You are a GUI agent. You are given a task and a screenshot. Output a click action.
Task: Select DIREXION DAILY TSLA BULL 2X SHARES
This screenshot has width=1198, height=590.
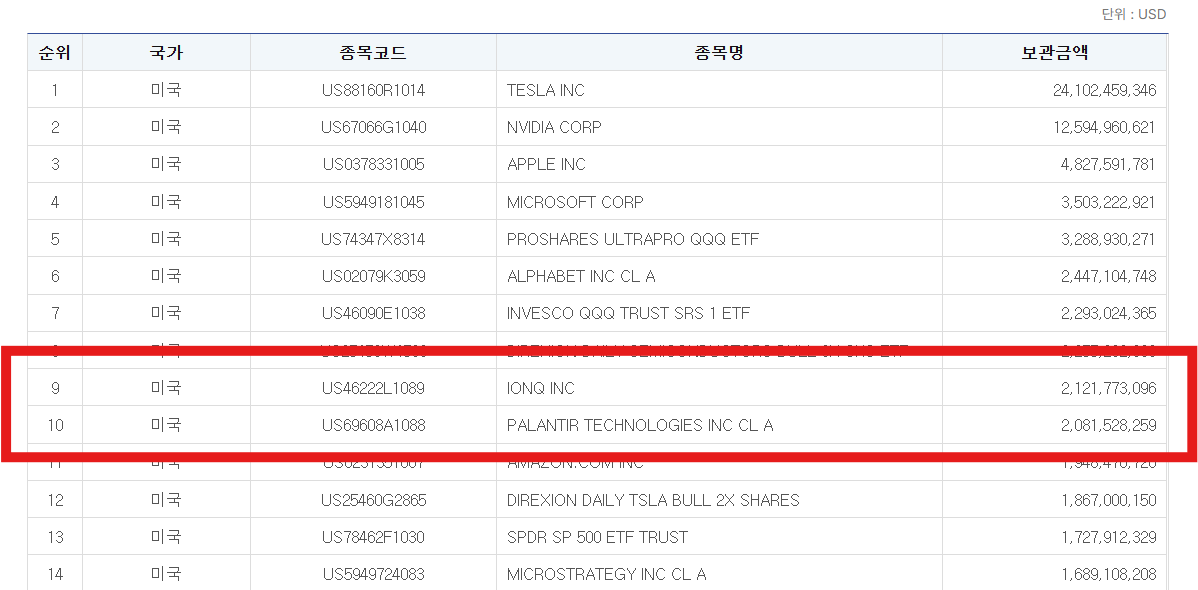coord(653,500)
